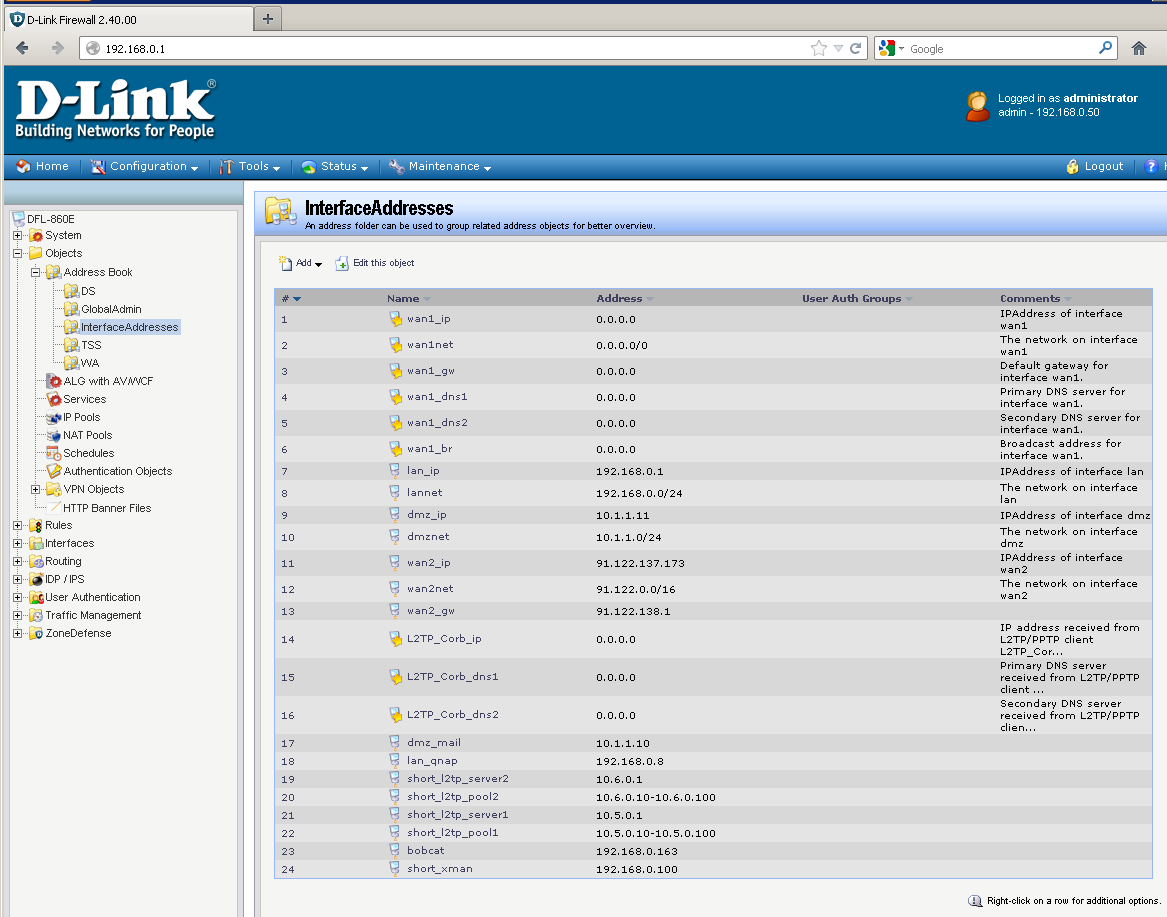Expand the System tree node

(x=17, y=235)
